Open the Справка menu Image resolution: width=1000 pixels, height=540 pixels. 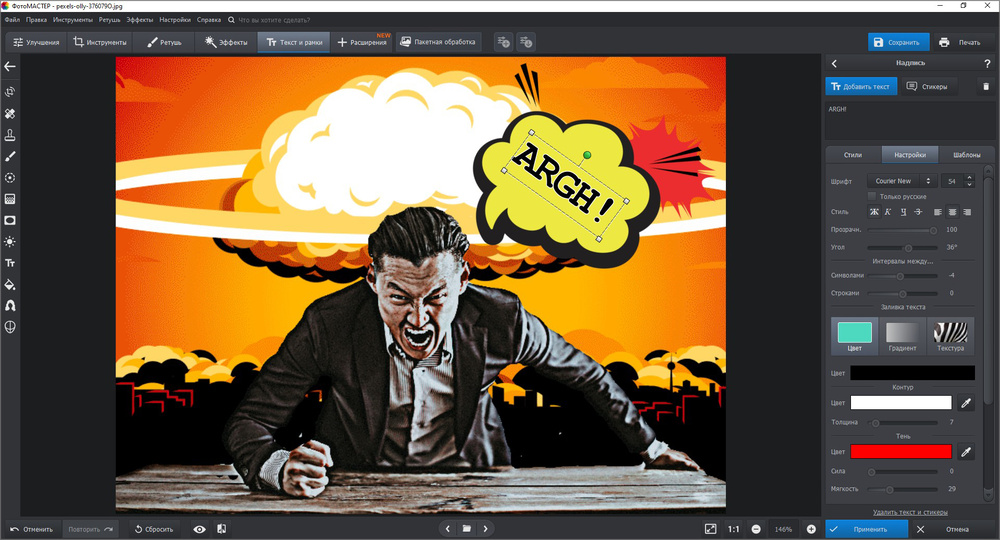[x=209, y=20]
